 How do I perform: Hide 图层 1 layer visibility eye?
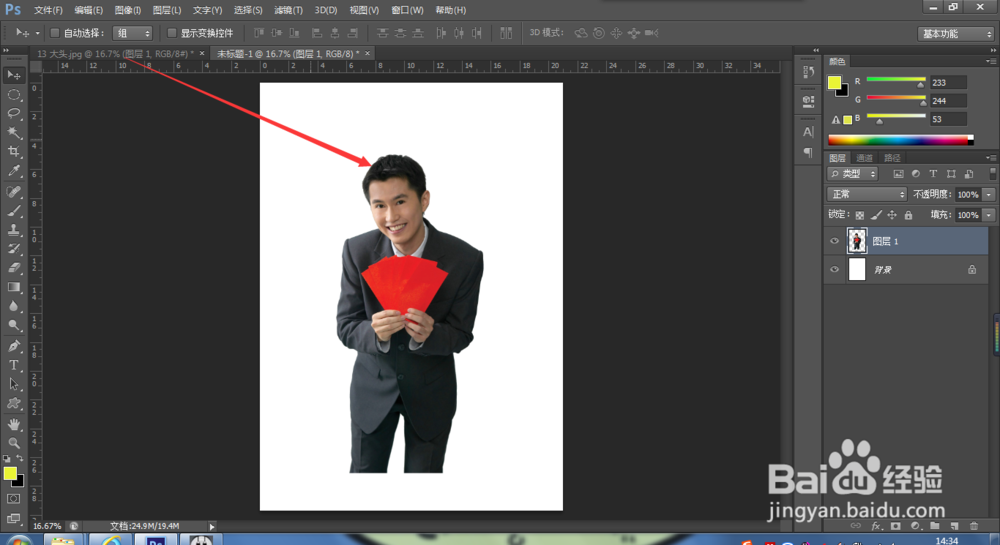tap(834, 241)
